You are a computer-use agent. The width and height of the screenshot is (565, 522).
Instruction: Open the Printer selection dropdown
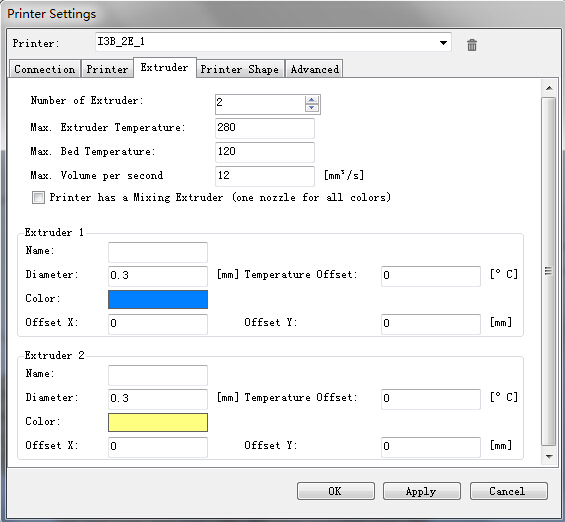tap(273, 42)
